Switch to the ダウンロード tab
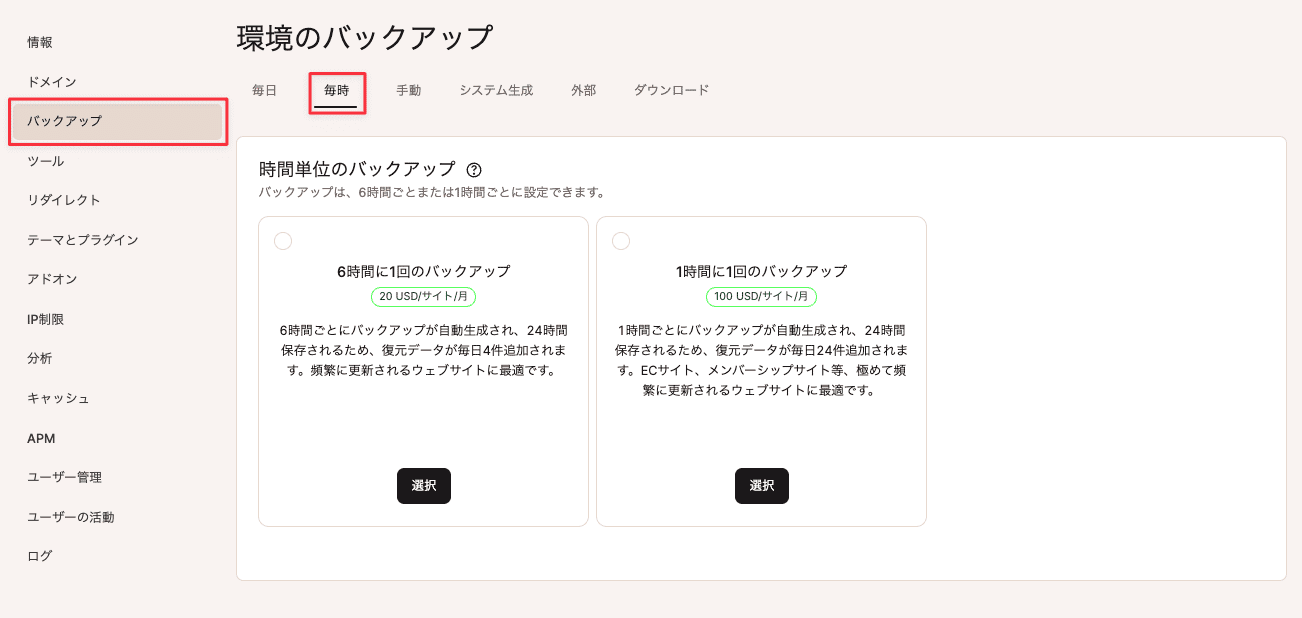 (672, 89)
